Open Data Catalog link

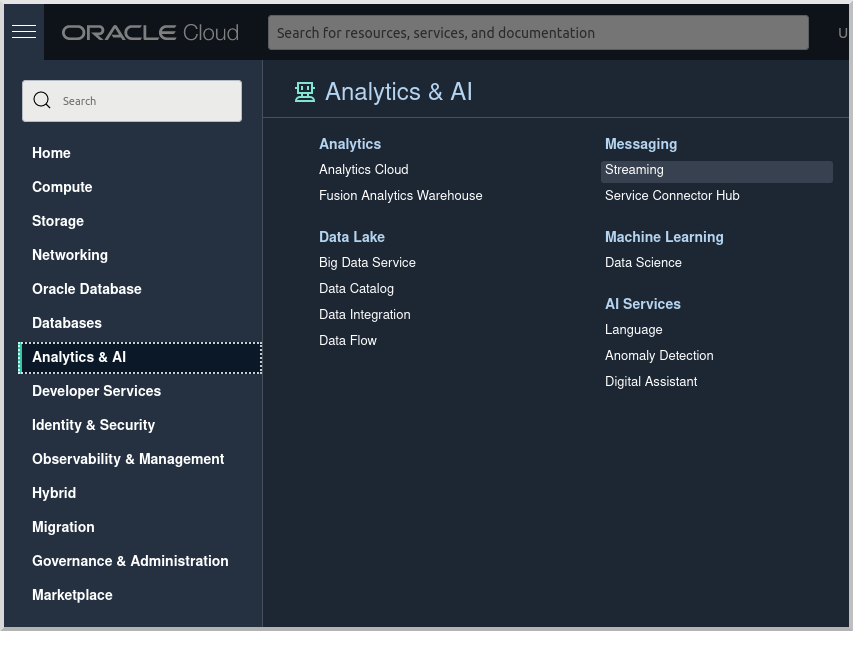[356, 289]
